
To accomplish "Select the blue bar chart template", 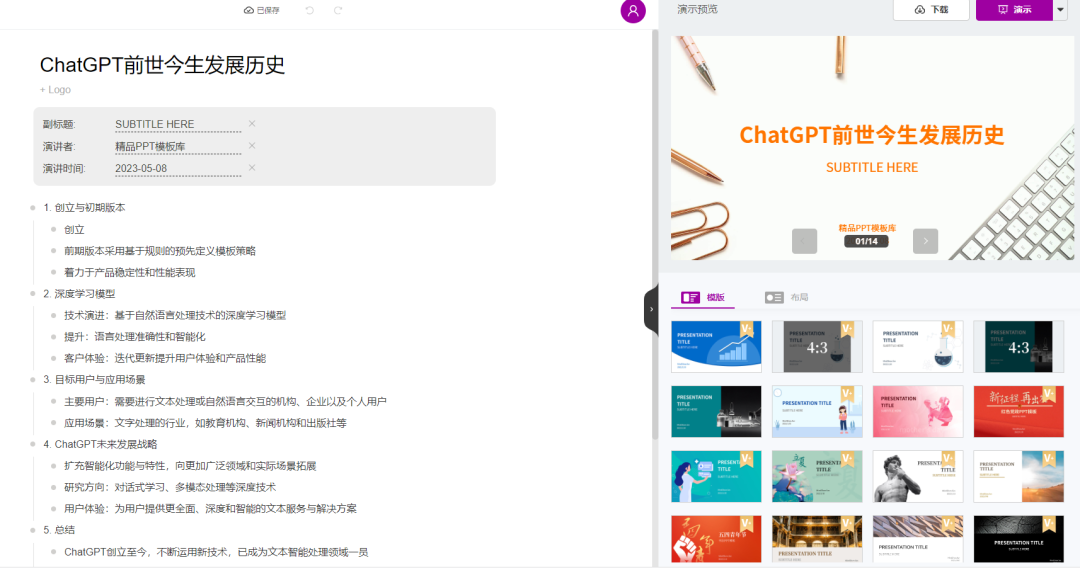I will 716,346.
